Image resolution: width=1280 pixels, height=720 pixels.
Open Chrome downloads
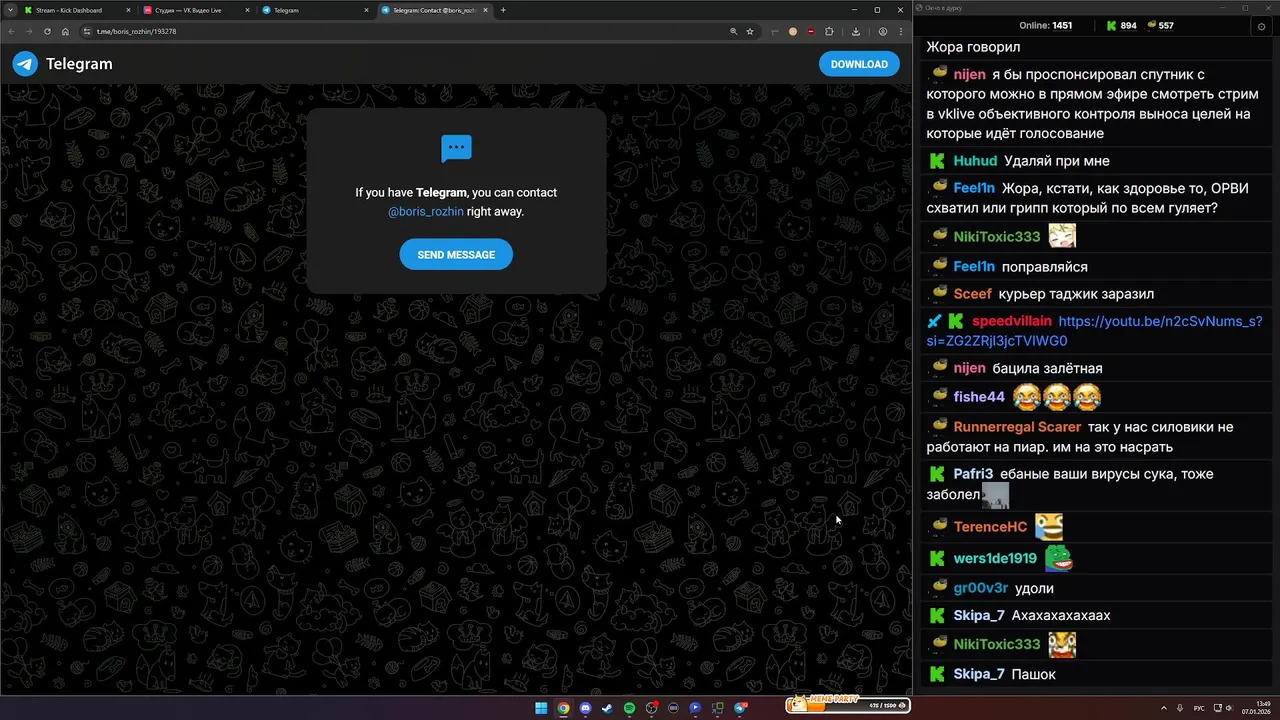tap(856, 31)
